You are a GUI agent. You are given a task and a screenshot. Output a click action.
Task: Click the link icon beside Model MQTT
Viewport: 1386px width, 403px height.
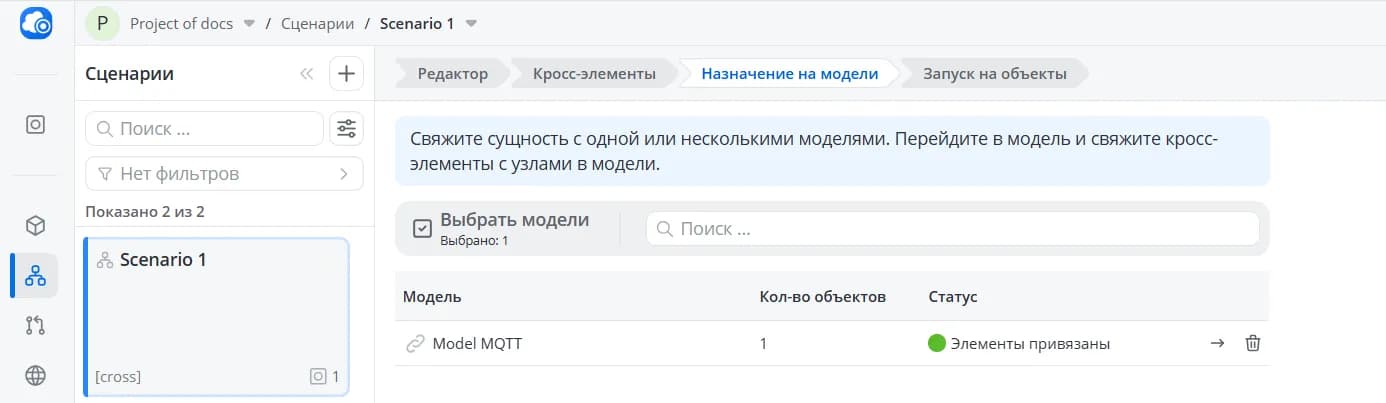415,344
